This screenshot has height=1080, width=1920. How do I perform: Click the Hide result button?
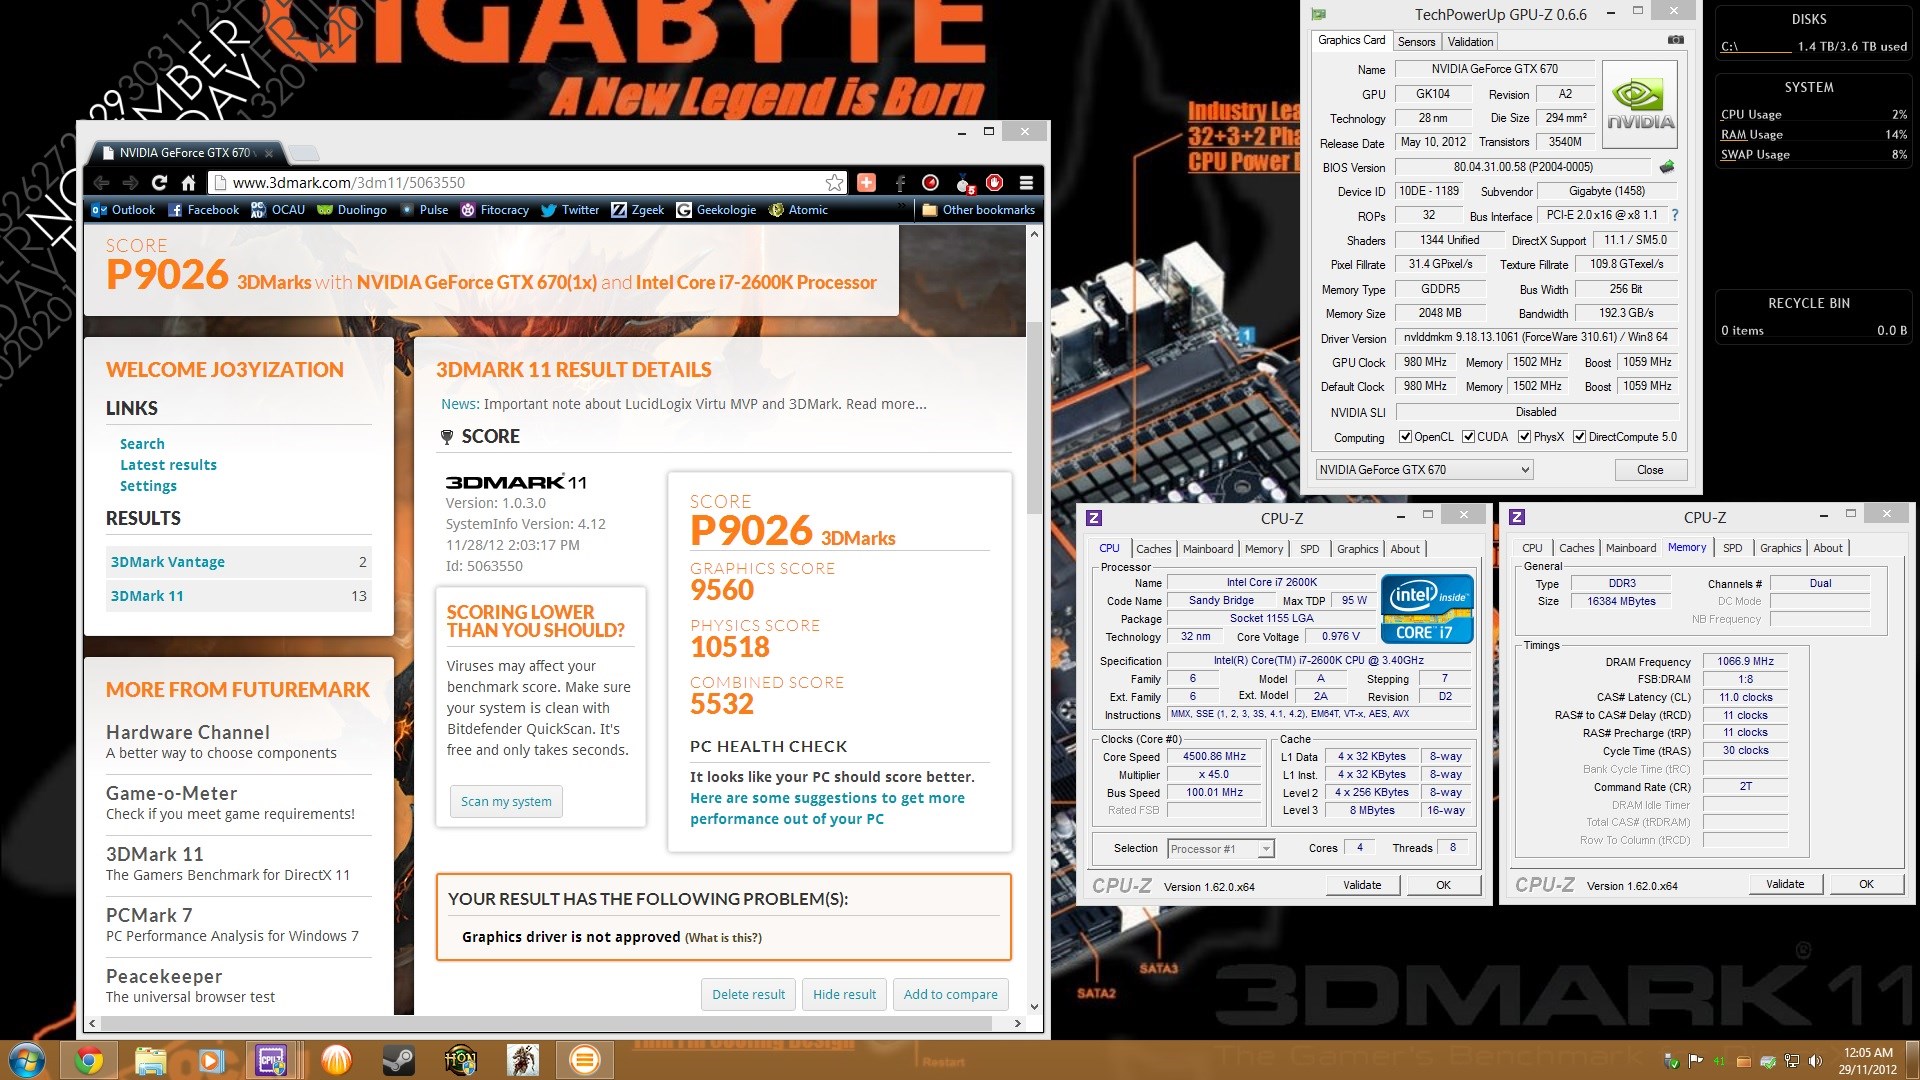[844, 995]
